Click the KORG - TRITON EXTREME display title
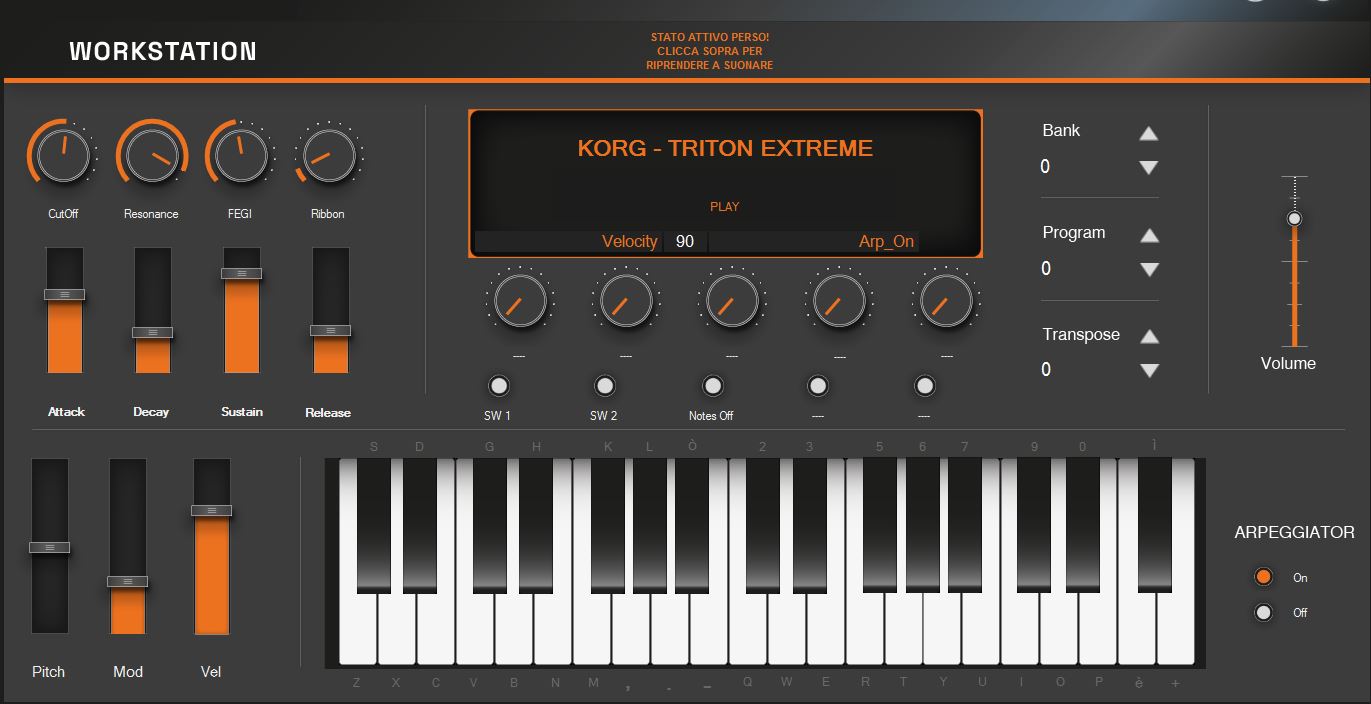The height and width of the screenshot is (704, 1371). pyautogui.click(x=725, y=148)
